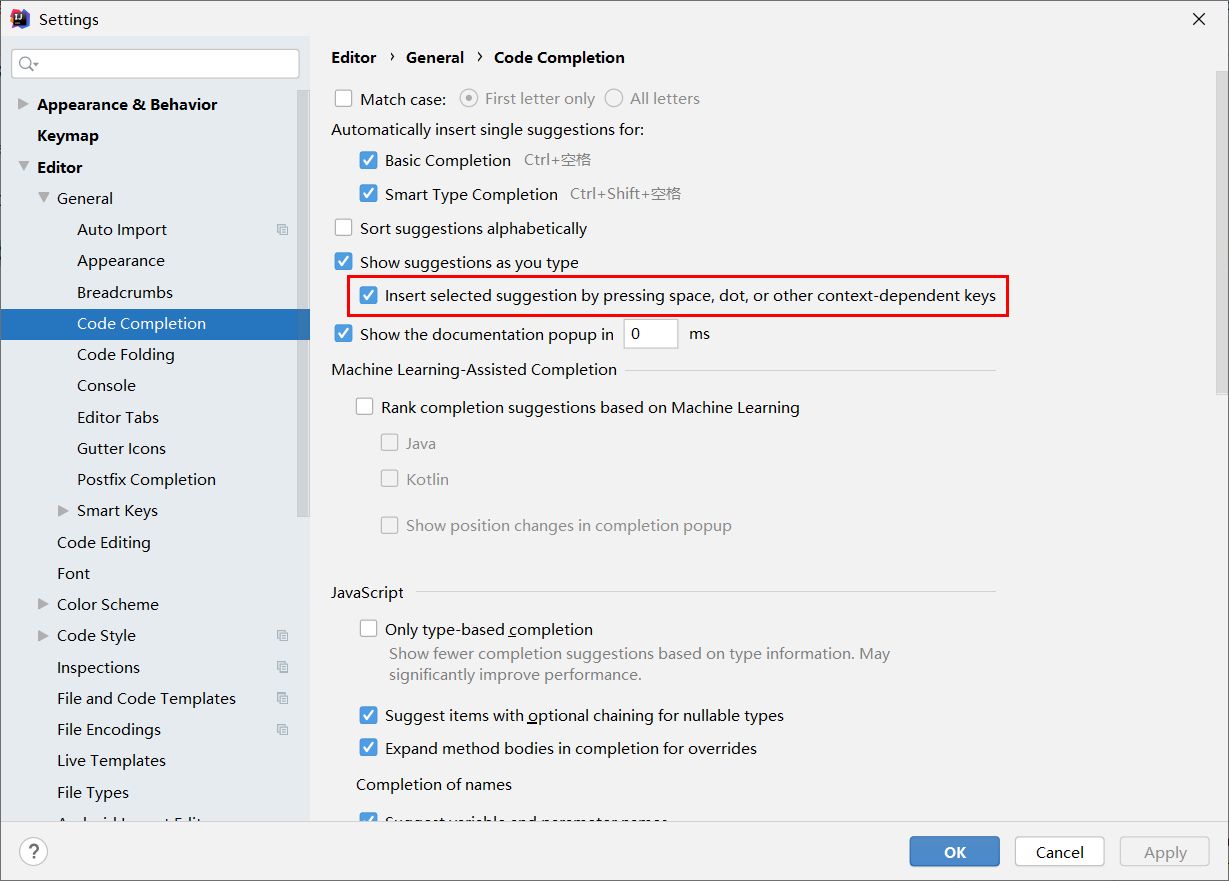Image resolution: width=1229 pixels, height=881 pixels.
Task: Uncheck Smart Type Completion auto-insert
Action: [x=369, y=194]
